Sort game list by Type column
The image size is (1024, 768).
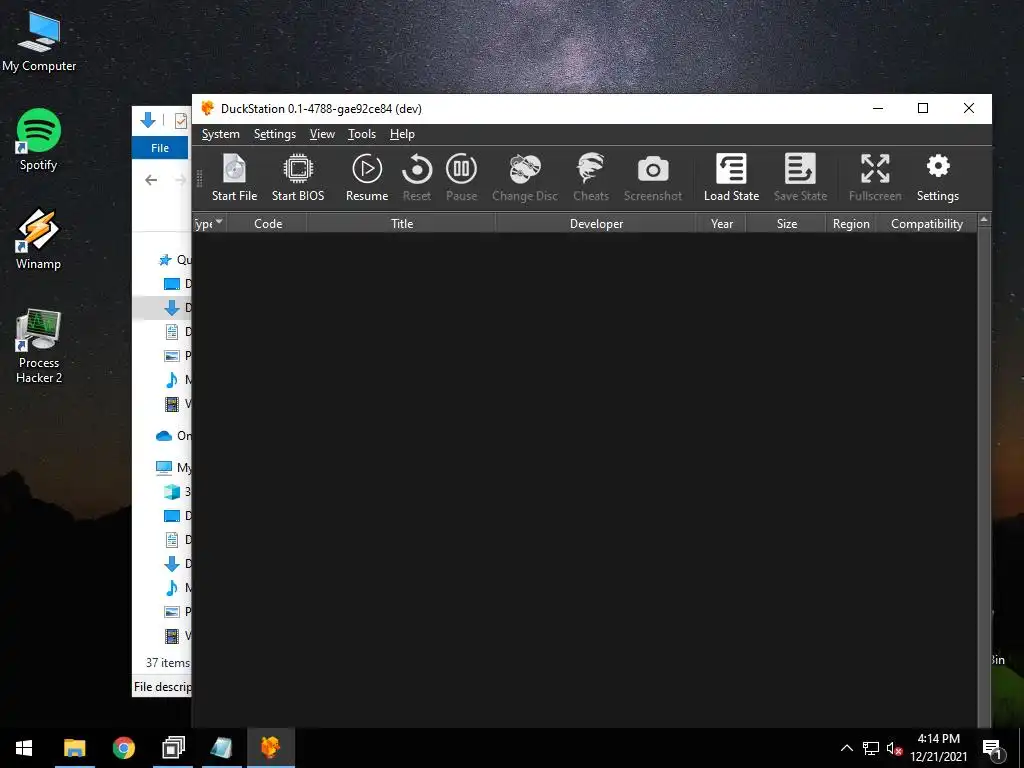[209, 223]
